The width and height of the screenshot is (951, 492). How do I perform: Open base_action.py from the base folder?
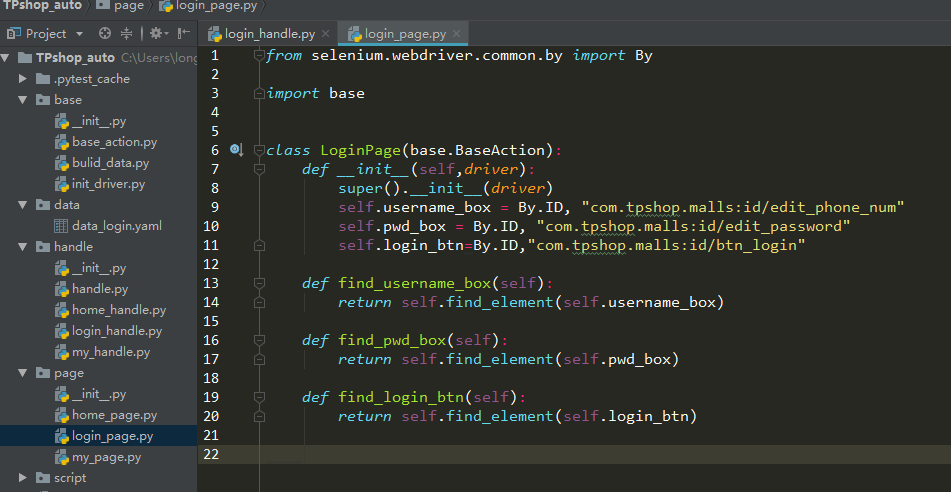click(x=114, y=142)
